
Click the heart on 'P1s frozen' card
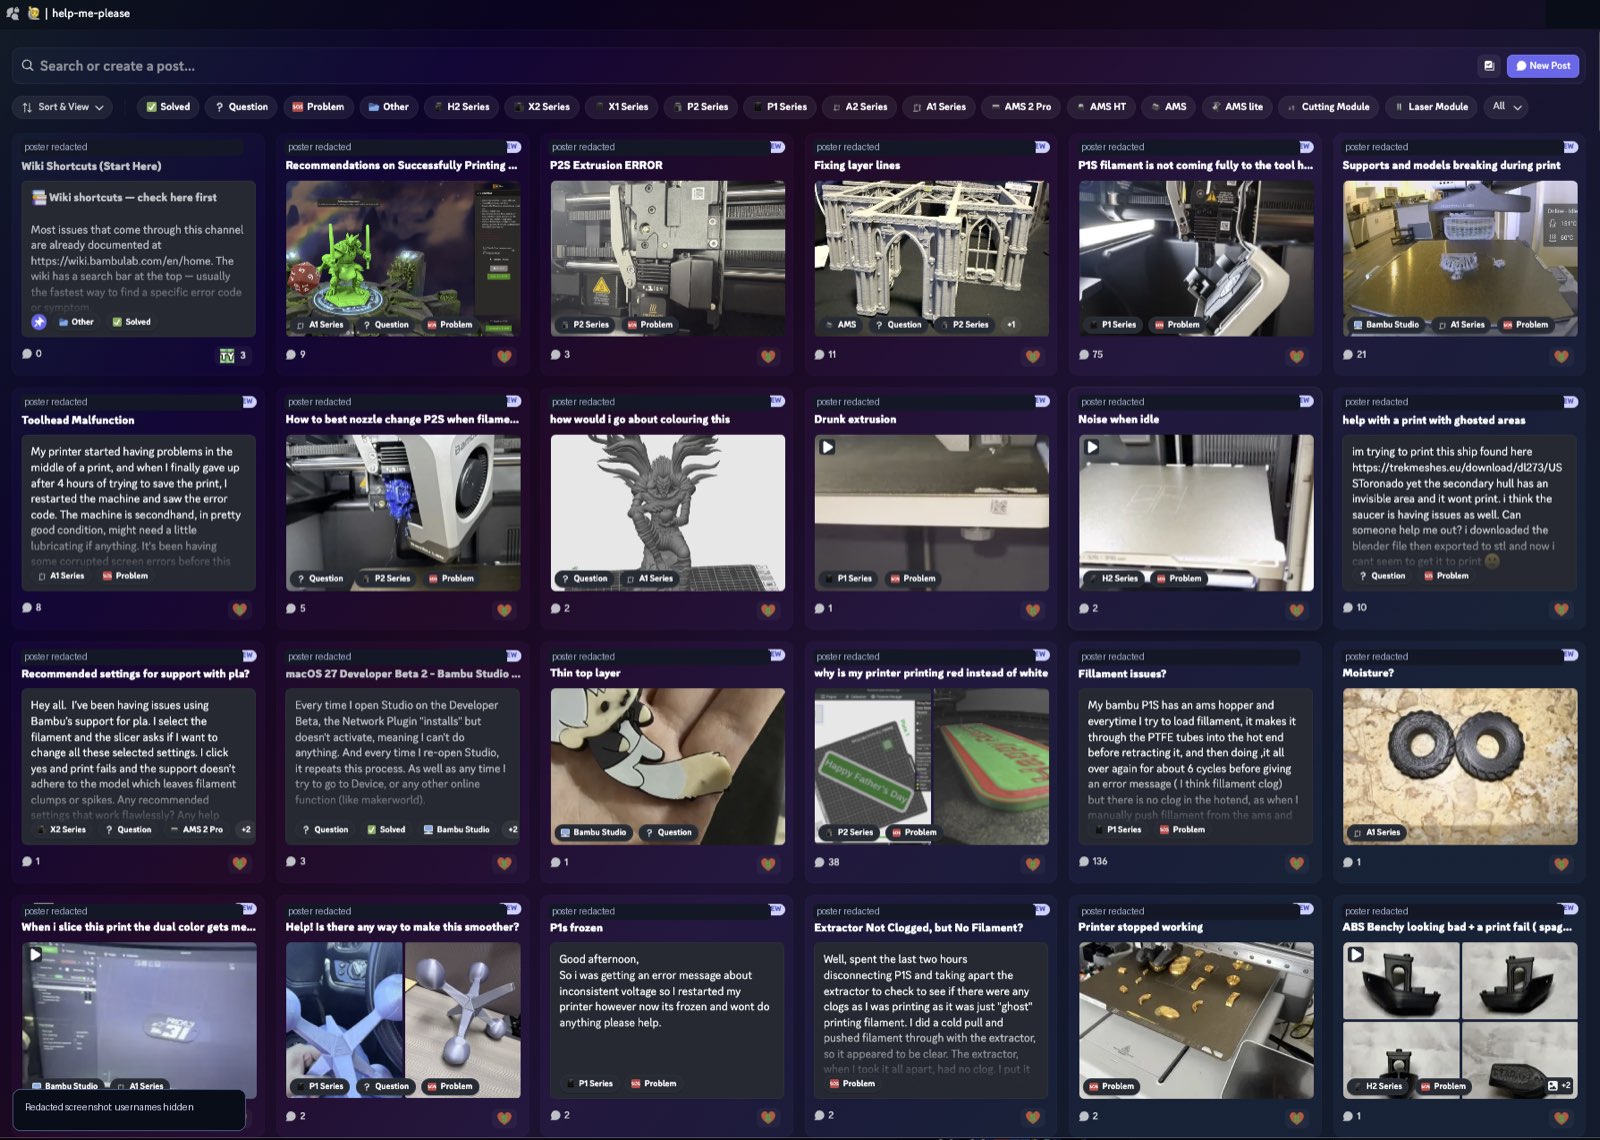coord(768,1118)
